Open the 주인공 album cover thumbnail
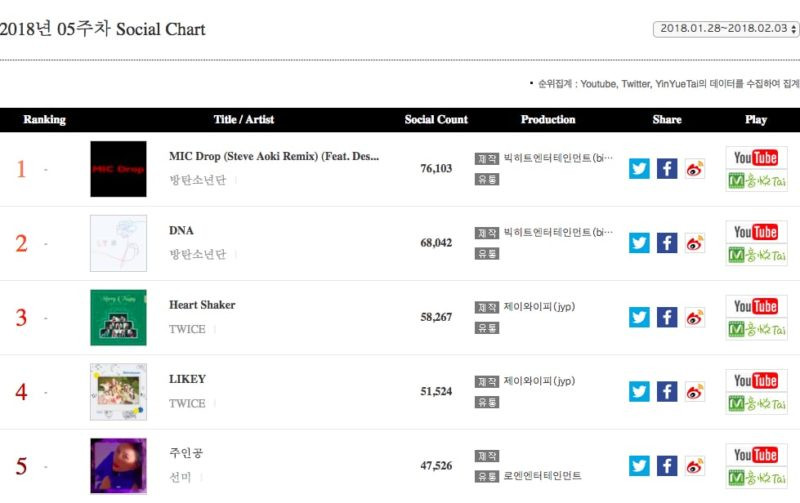The height and width of the screenshot is (503, 800). coord(118,466)
